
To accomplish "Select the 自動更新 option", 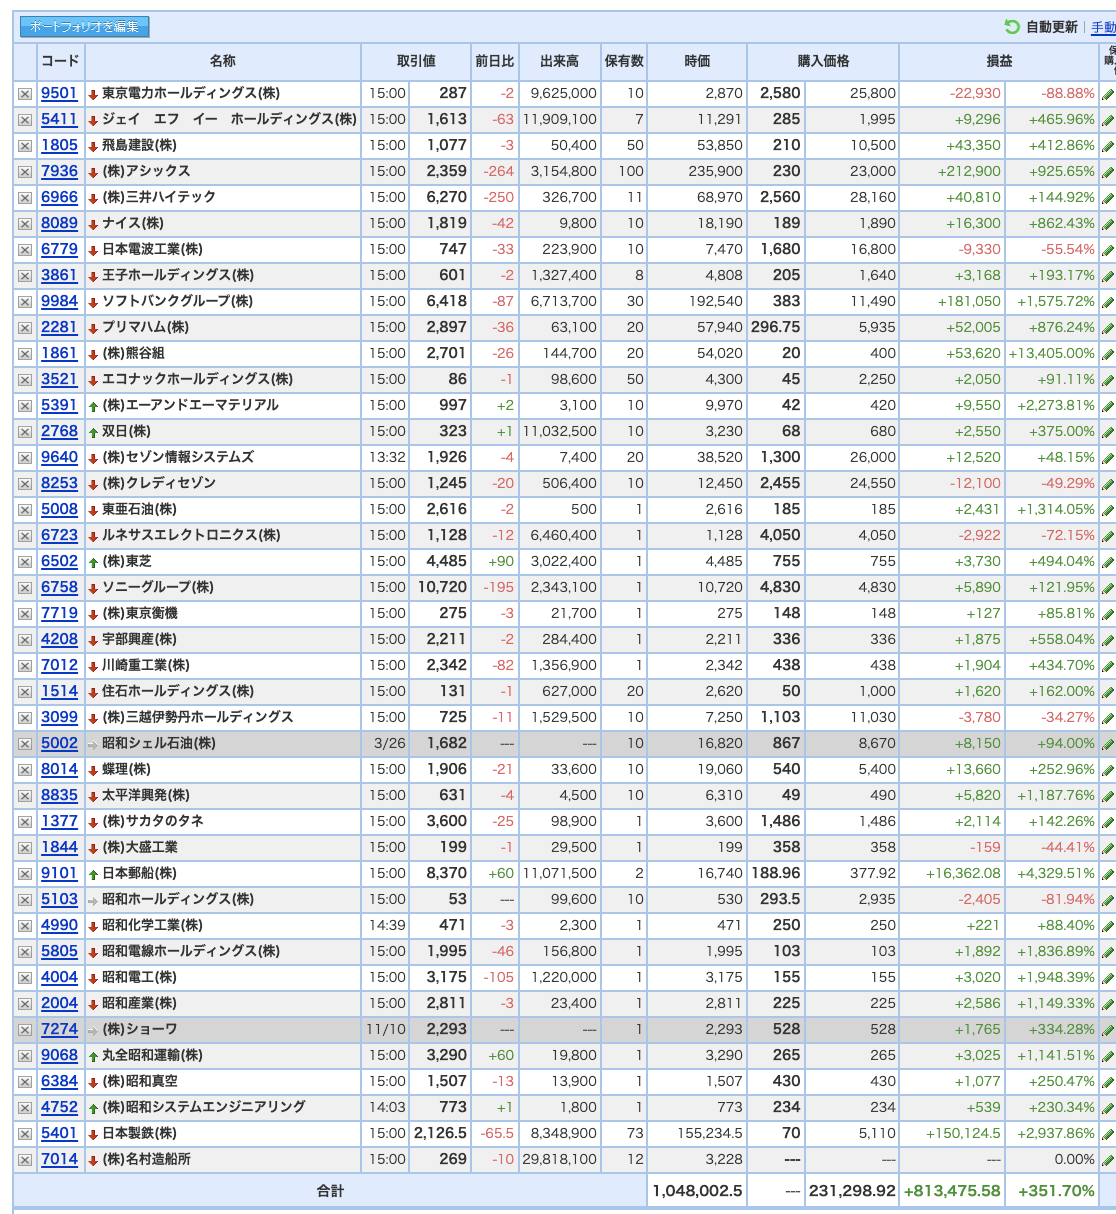I will (x=1051, y=27).
